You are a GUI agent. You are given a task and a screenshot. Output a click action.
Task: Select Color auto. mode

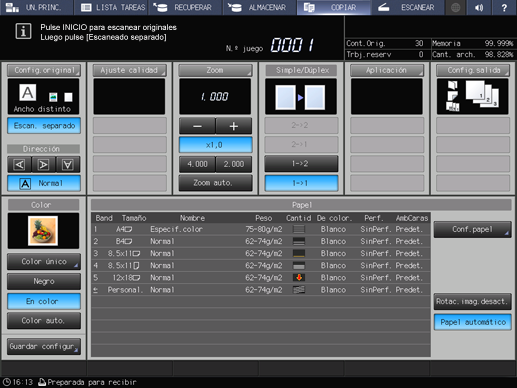tap(44, 321)
